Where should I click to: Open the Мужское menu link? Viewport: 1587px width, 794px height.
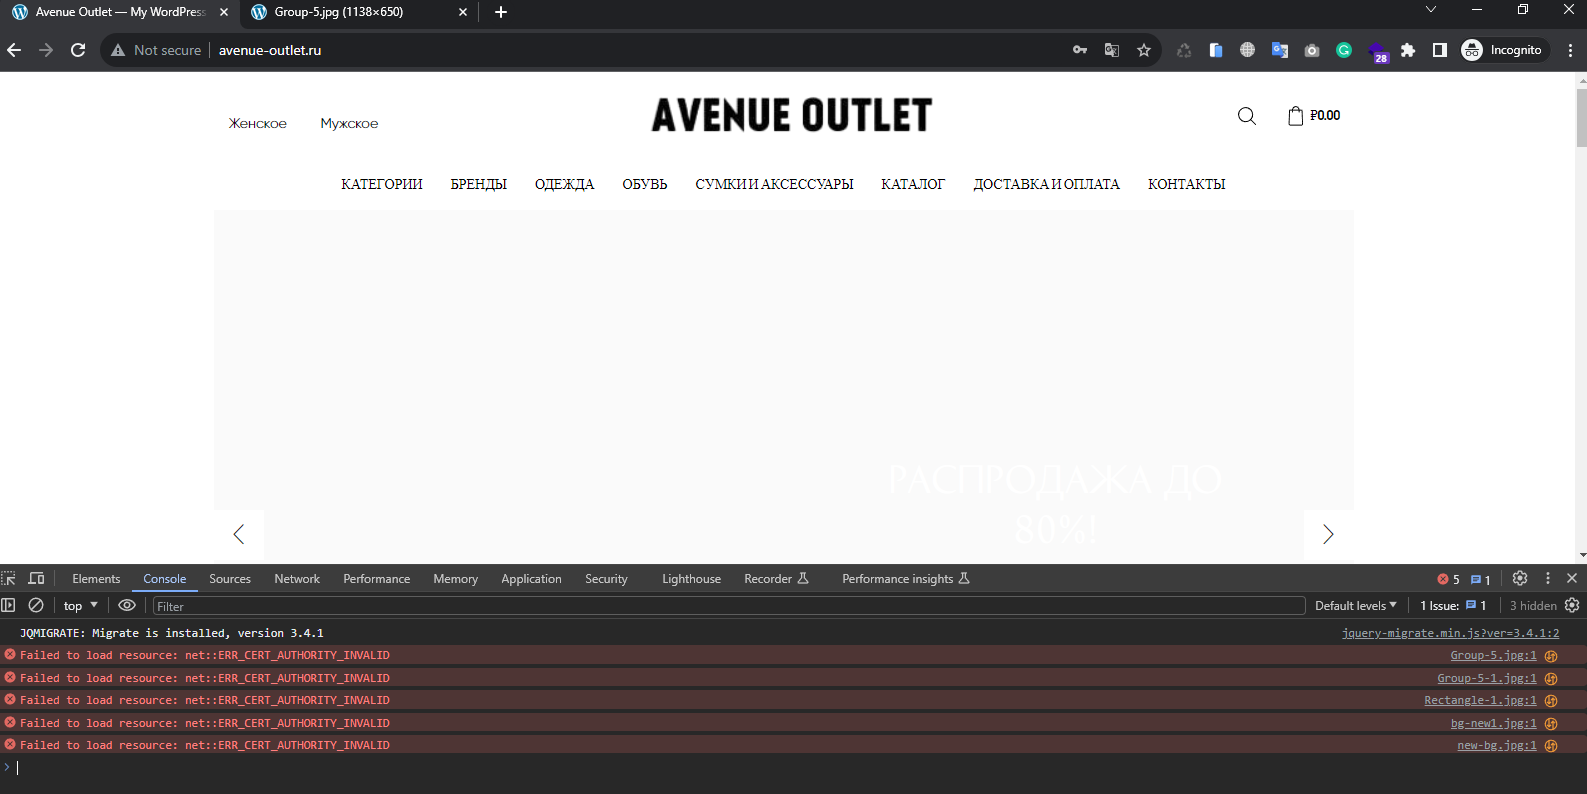click(x=349, y=123)
